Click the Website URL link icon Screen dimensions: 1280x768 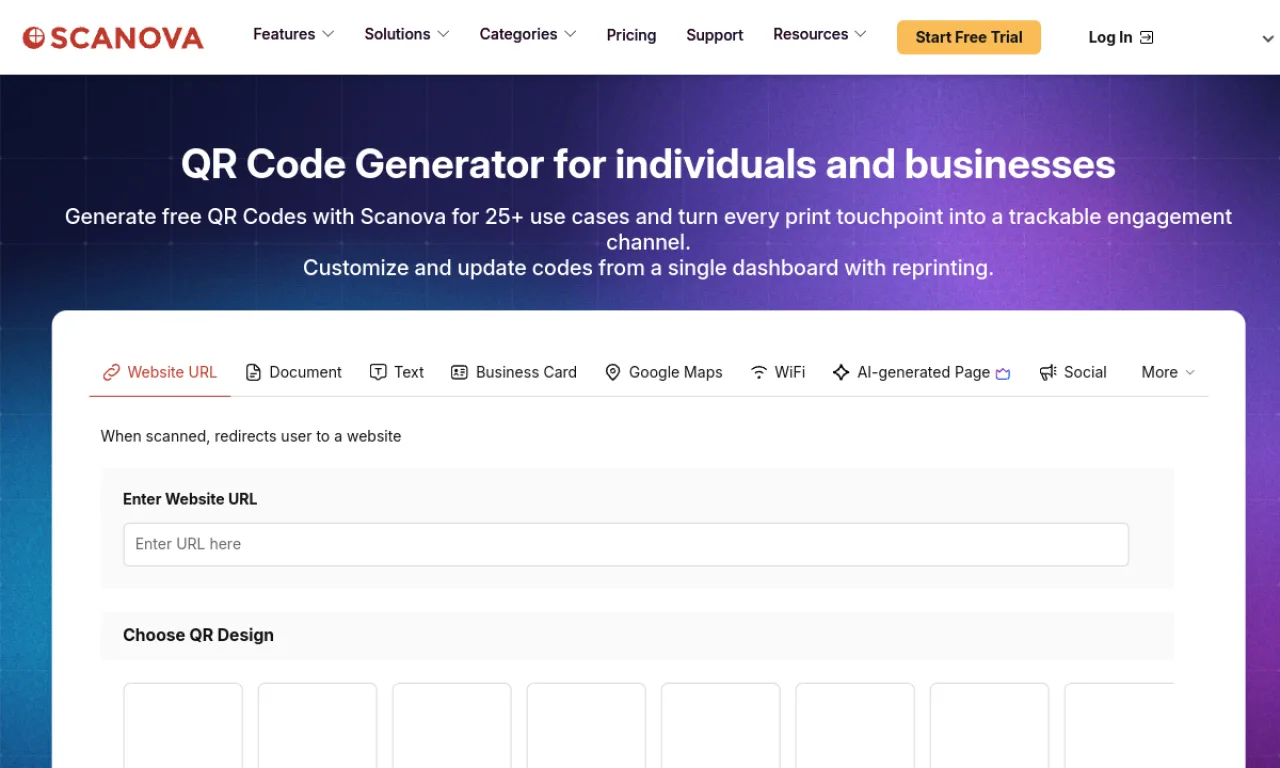[112, 372]
